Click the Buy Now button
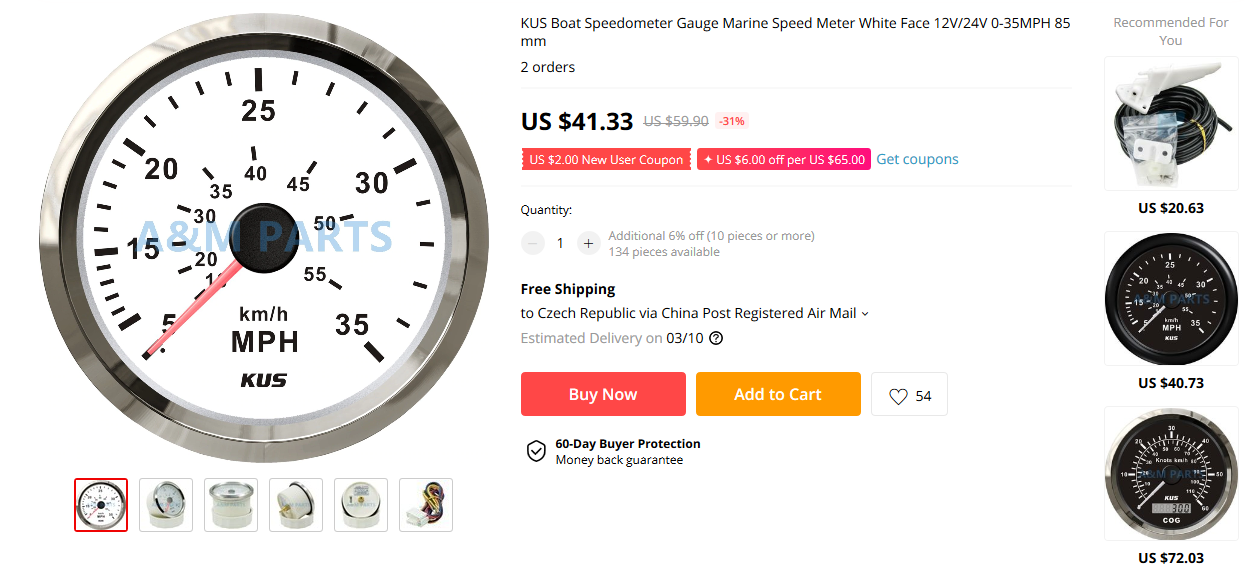 [603, 394]
